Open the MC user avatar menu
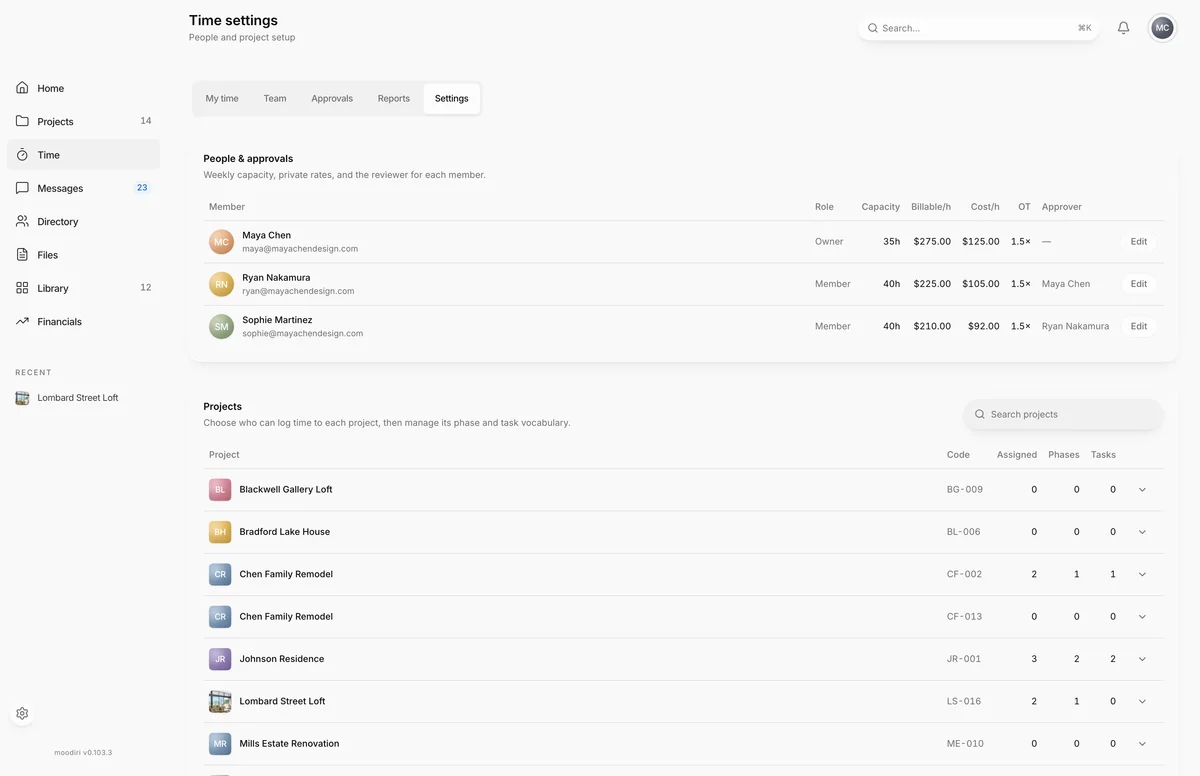The image size is (1200, 776). [1162, 28]
